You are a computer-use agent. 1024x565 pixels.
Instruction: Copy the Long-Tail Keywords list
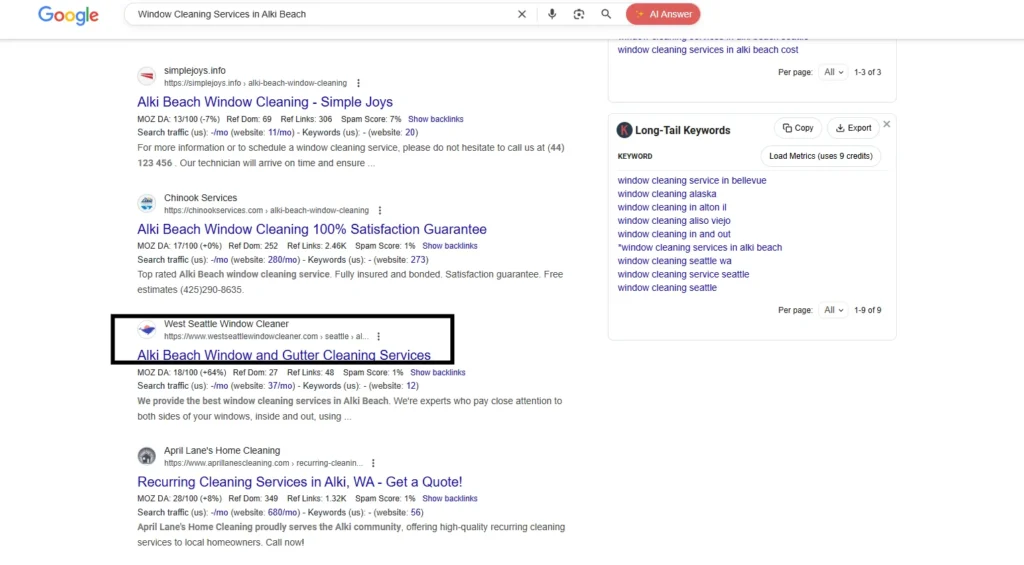798,129
